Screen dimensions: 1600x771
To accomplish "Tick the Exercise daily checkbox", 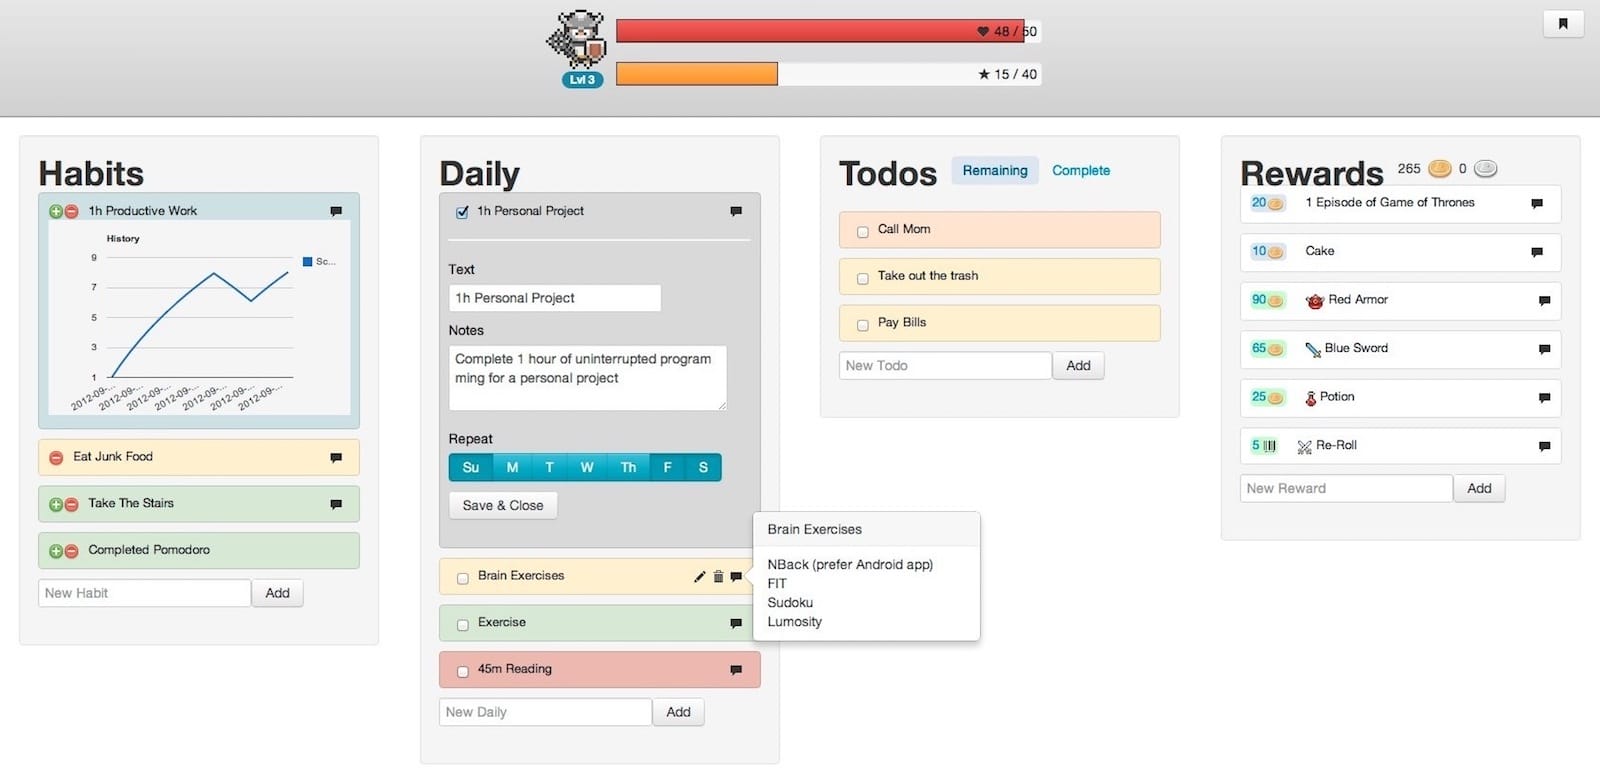I will point(462,625).
